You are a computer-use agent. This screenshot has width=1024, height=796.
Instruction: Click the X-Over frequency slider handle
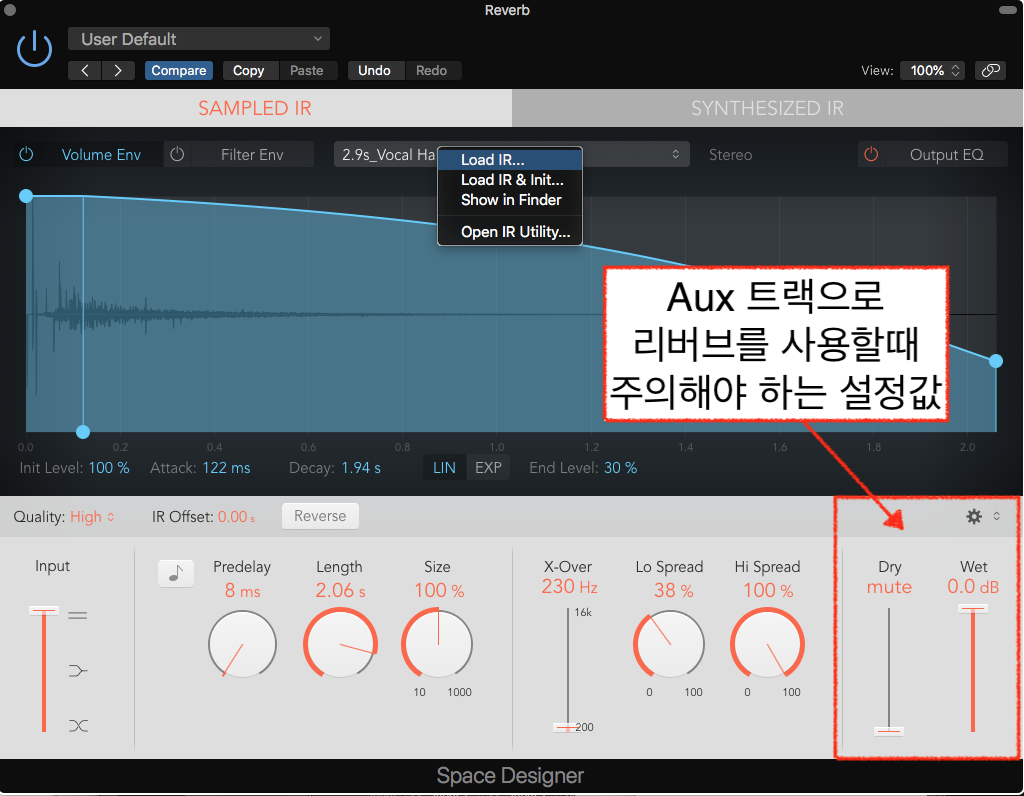click(568, 727)
